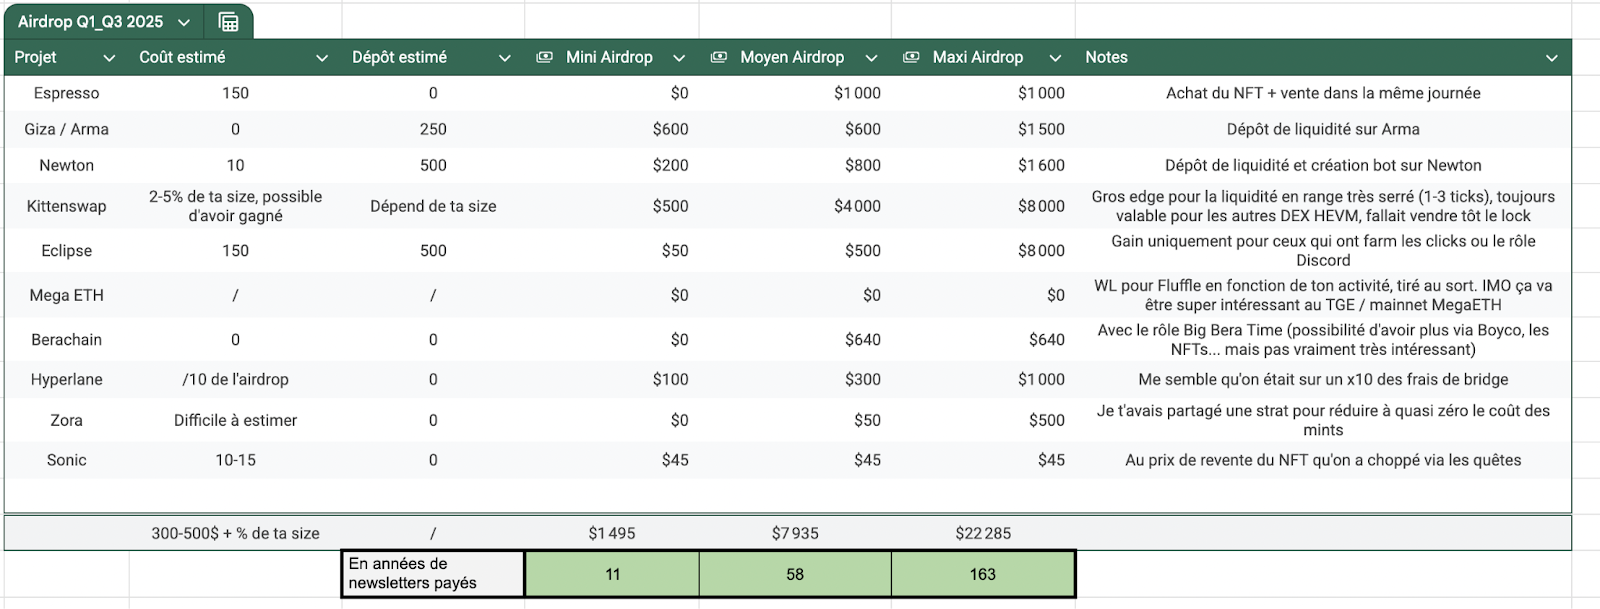Select Zora 'Difficile à estimer' cell
The image size is (1600, 609).
click(236, 420)
